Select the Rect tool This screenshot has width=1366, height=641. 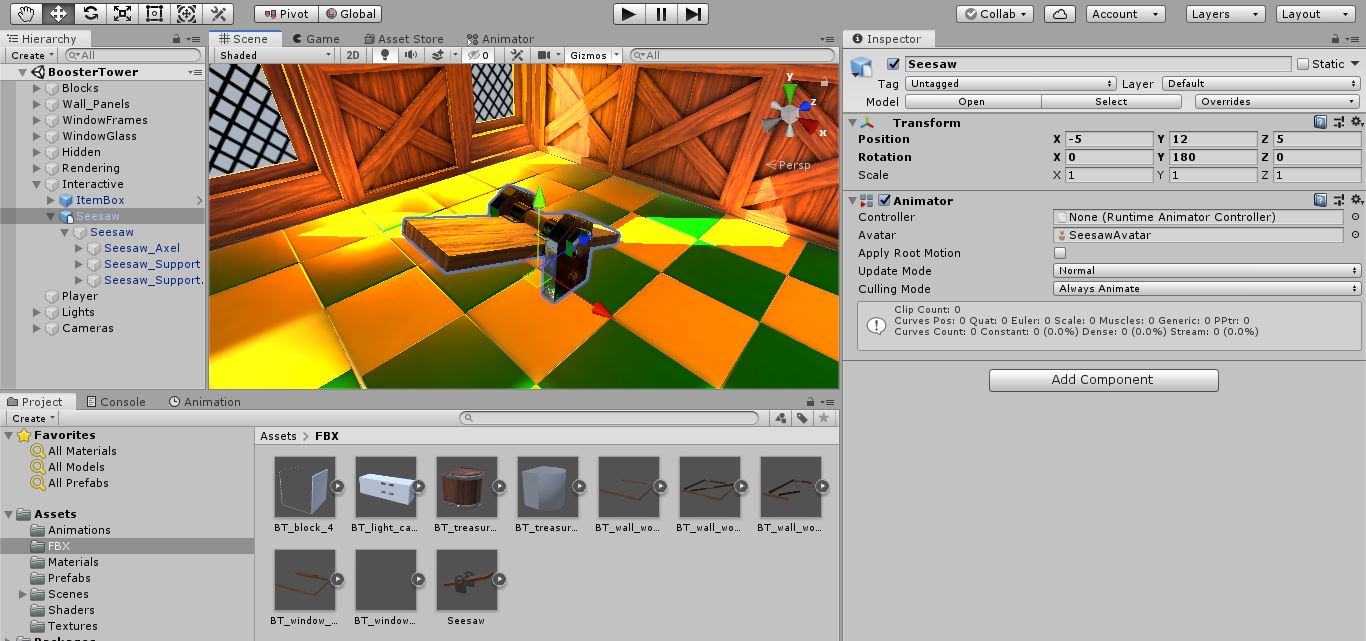coord(156,13)
